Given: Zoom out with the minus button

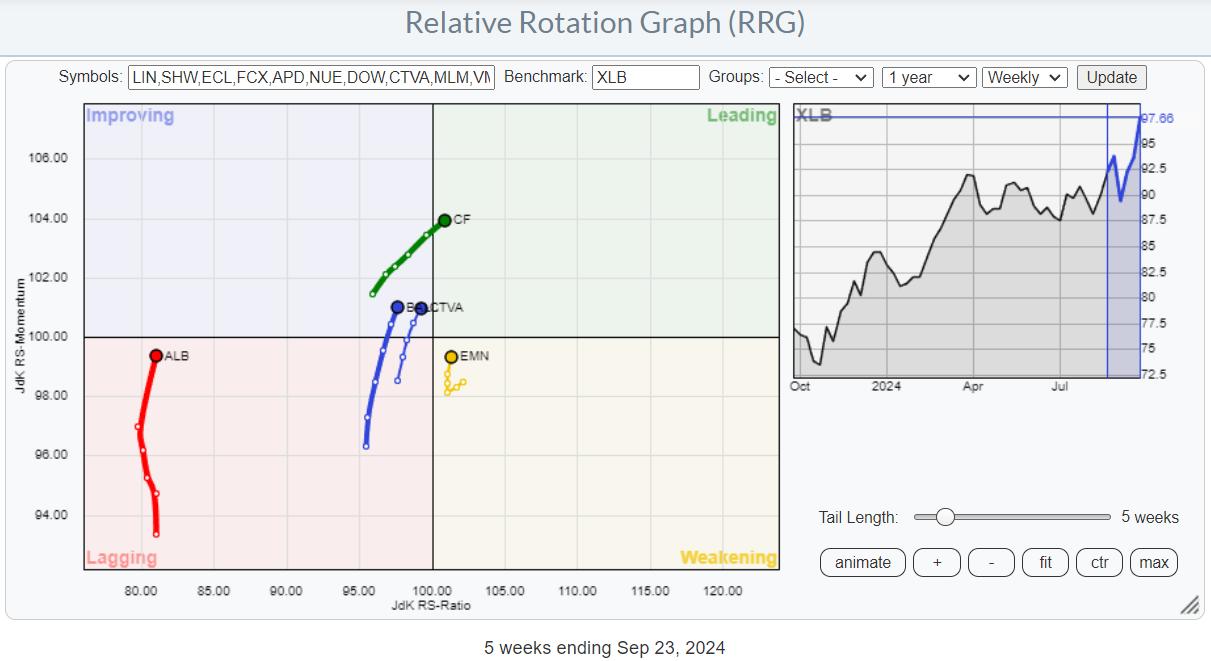Looking at the screenshot, I should click(x=991, y=563).
